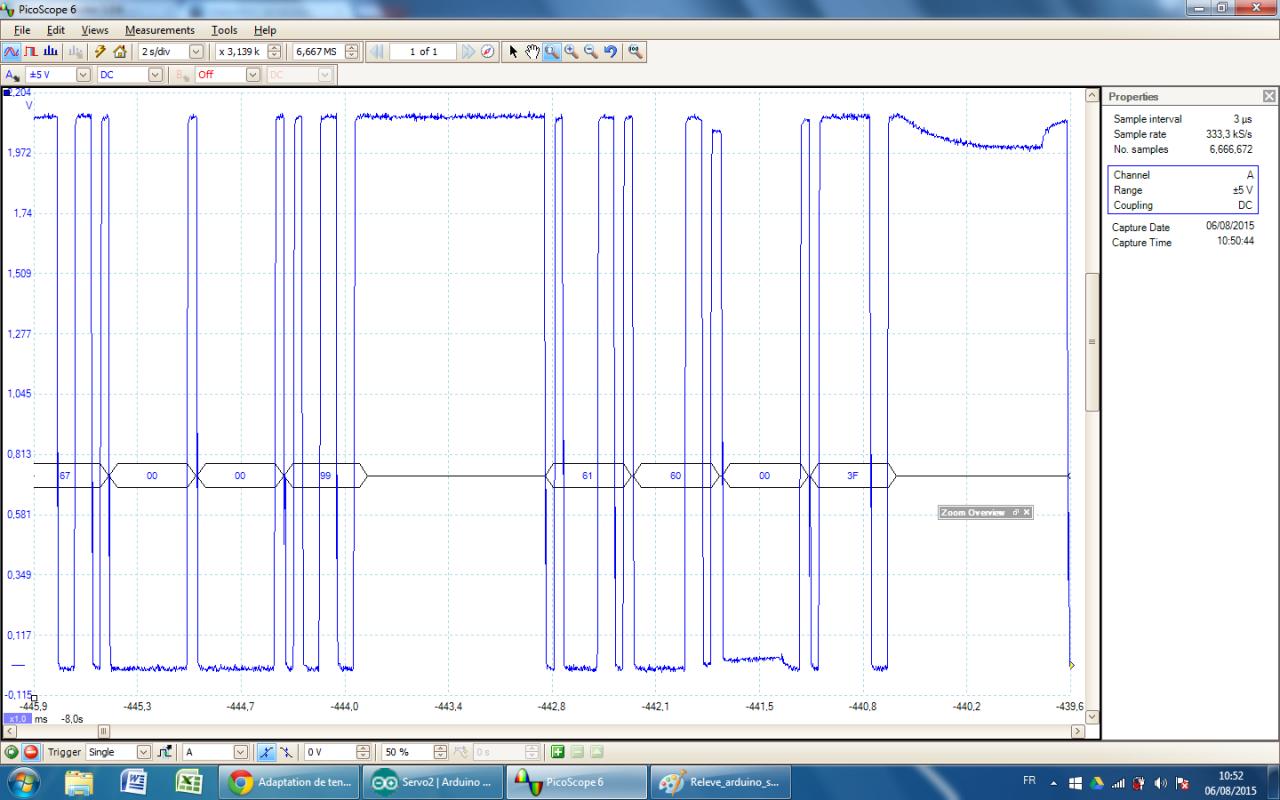
Task: Adjust the 50 % pre-trigger spinner
Action: coord(440,752)
